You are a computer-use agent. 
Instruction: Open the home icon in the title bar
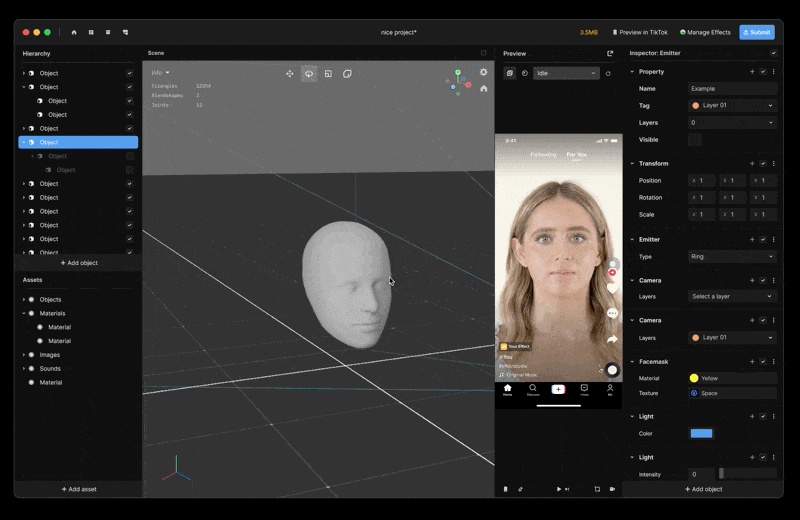click(x=74, y=32)
